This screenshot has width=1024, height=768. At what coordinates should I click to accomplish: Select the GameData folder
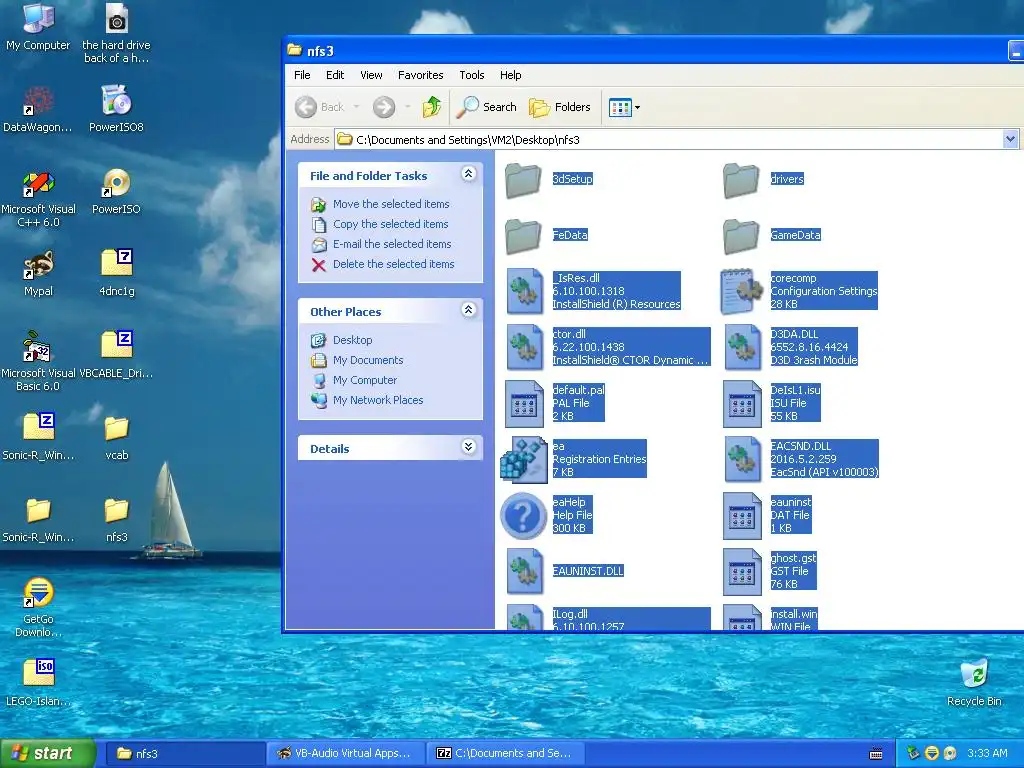(771, 235)
